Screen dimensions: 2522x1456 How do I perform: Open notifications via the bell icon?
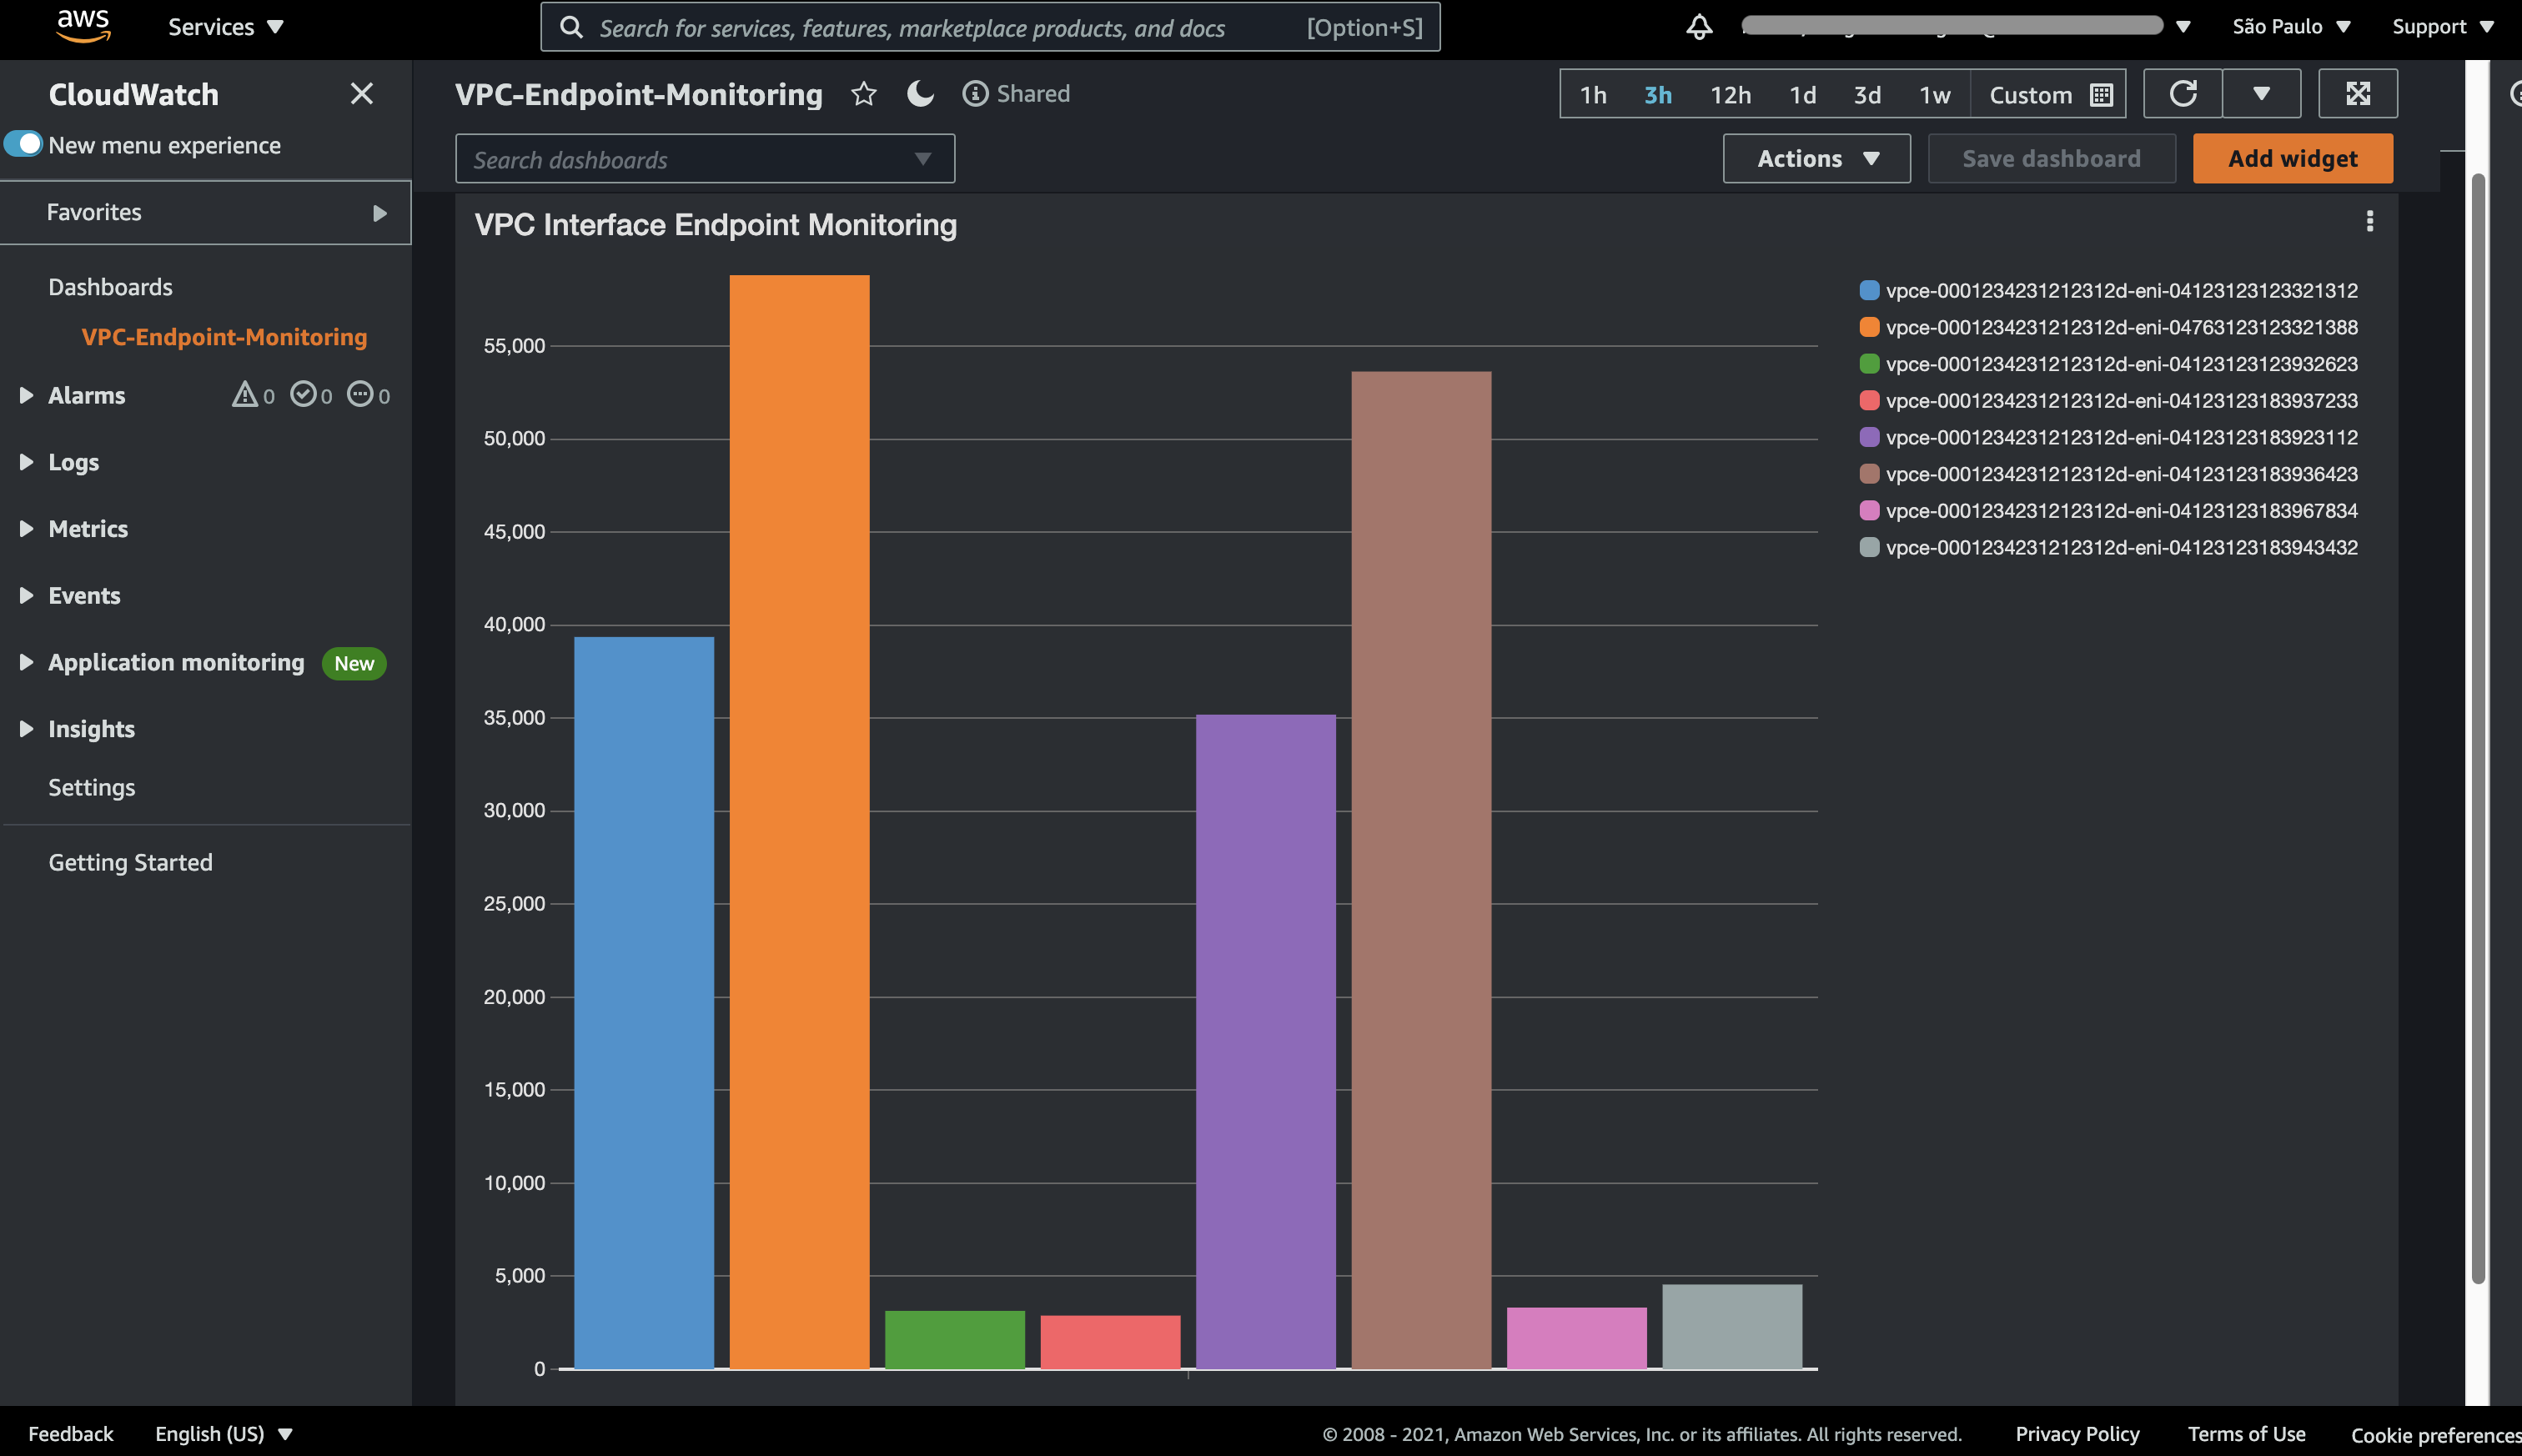tap(1697, 27)
